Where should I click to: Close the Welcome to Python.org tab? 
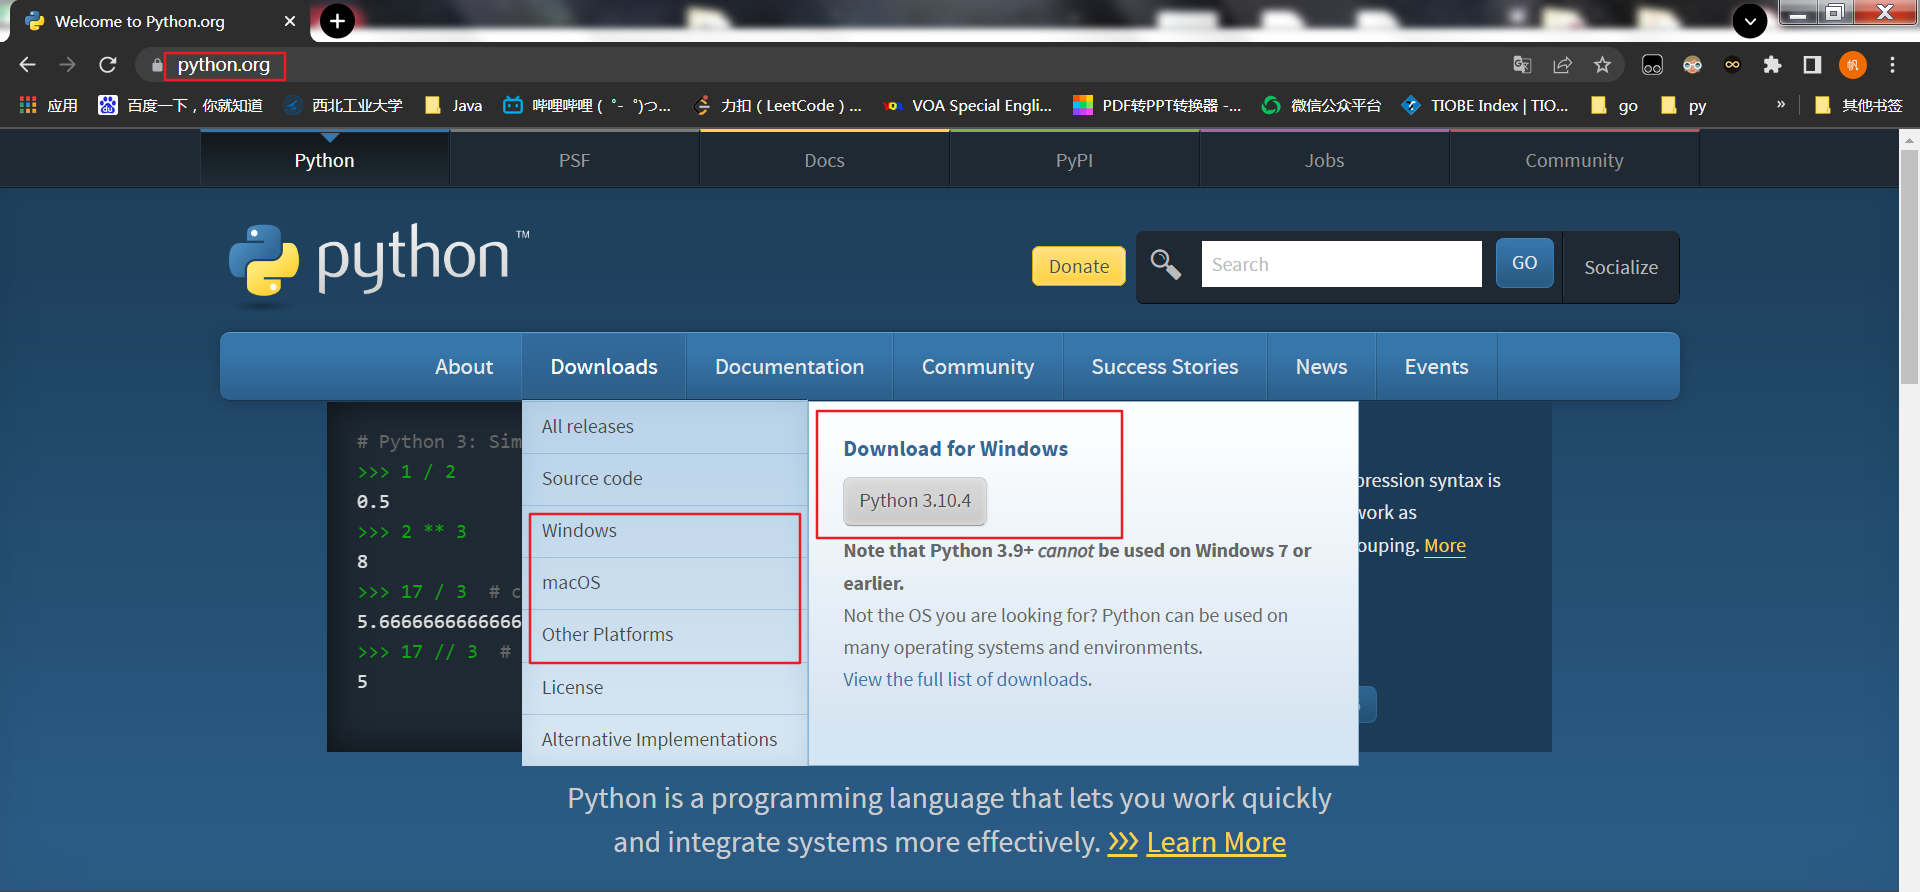[x=290, y=21]
